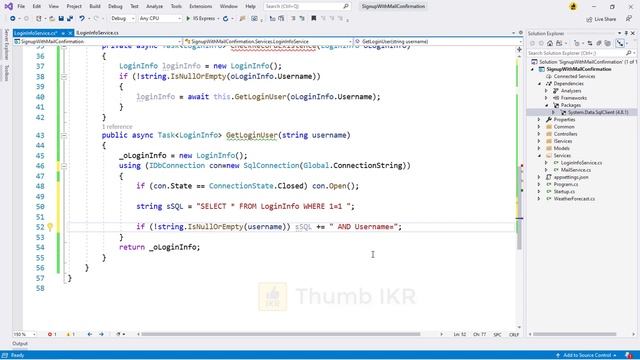640x360 pixels.
Task: Open the Output panel tab
Action: pos(20,344)
